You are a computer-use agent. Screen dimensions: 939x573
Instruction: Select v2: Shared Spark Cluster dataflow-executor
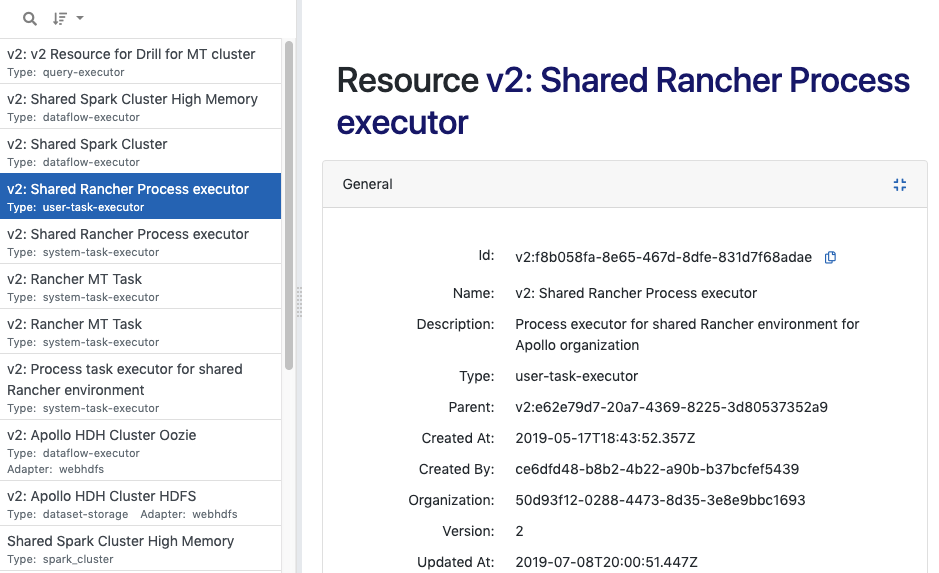[x=140, y=151]
